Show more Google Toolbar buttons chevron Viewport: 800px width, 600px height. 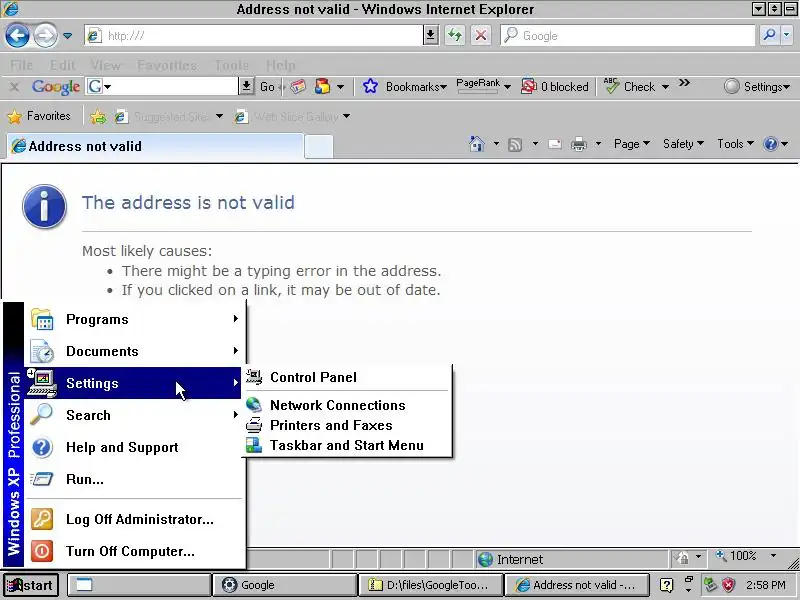pyautogui.click(x=684, y=83)
